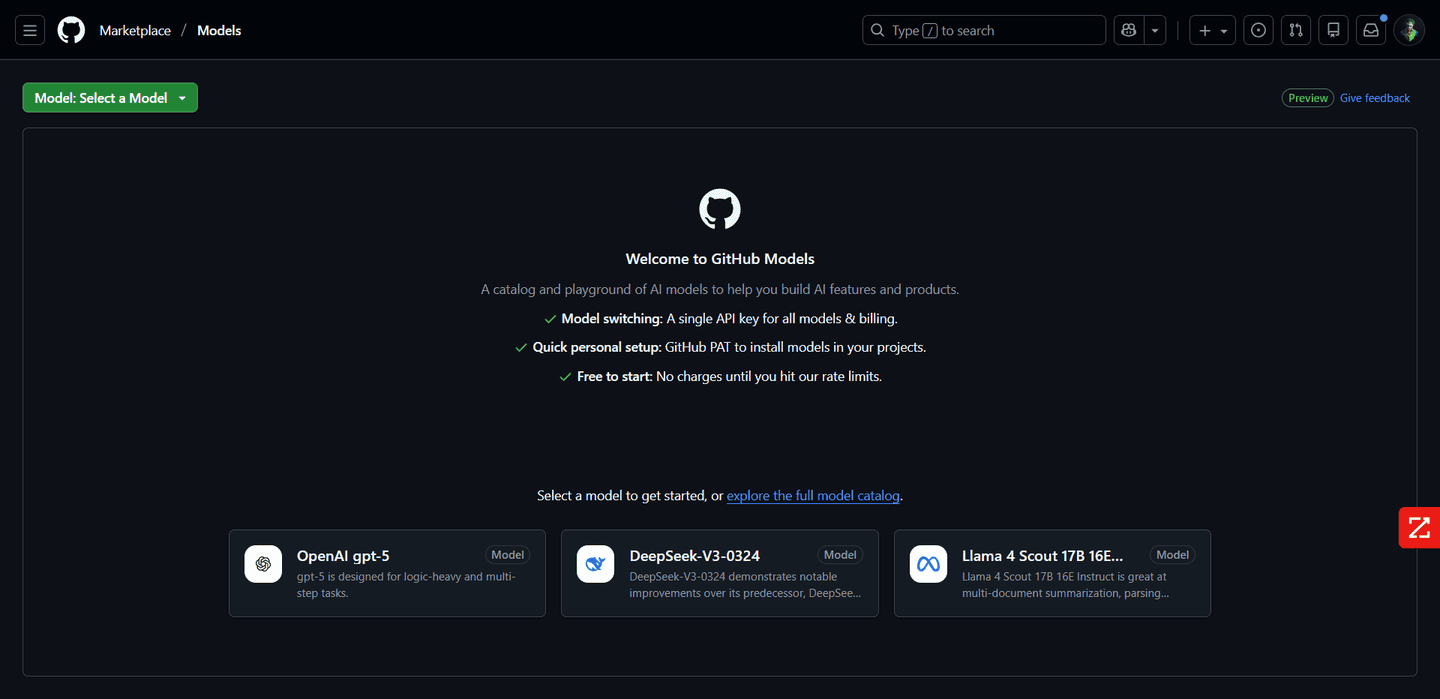The height and width of the screenshot is (699, 1440).
Task: Expand the Copilot dropdown arrow
Action: [1156, 31]
